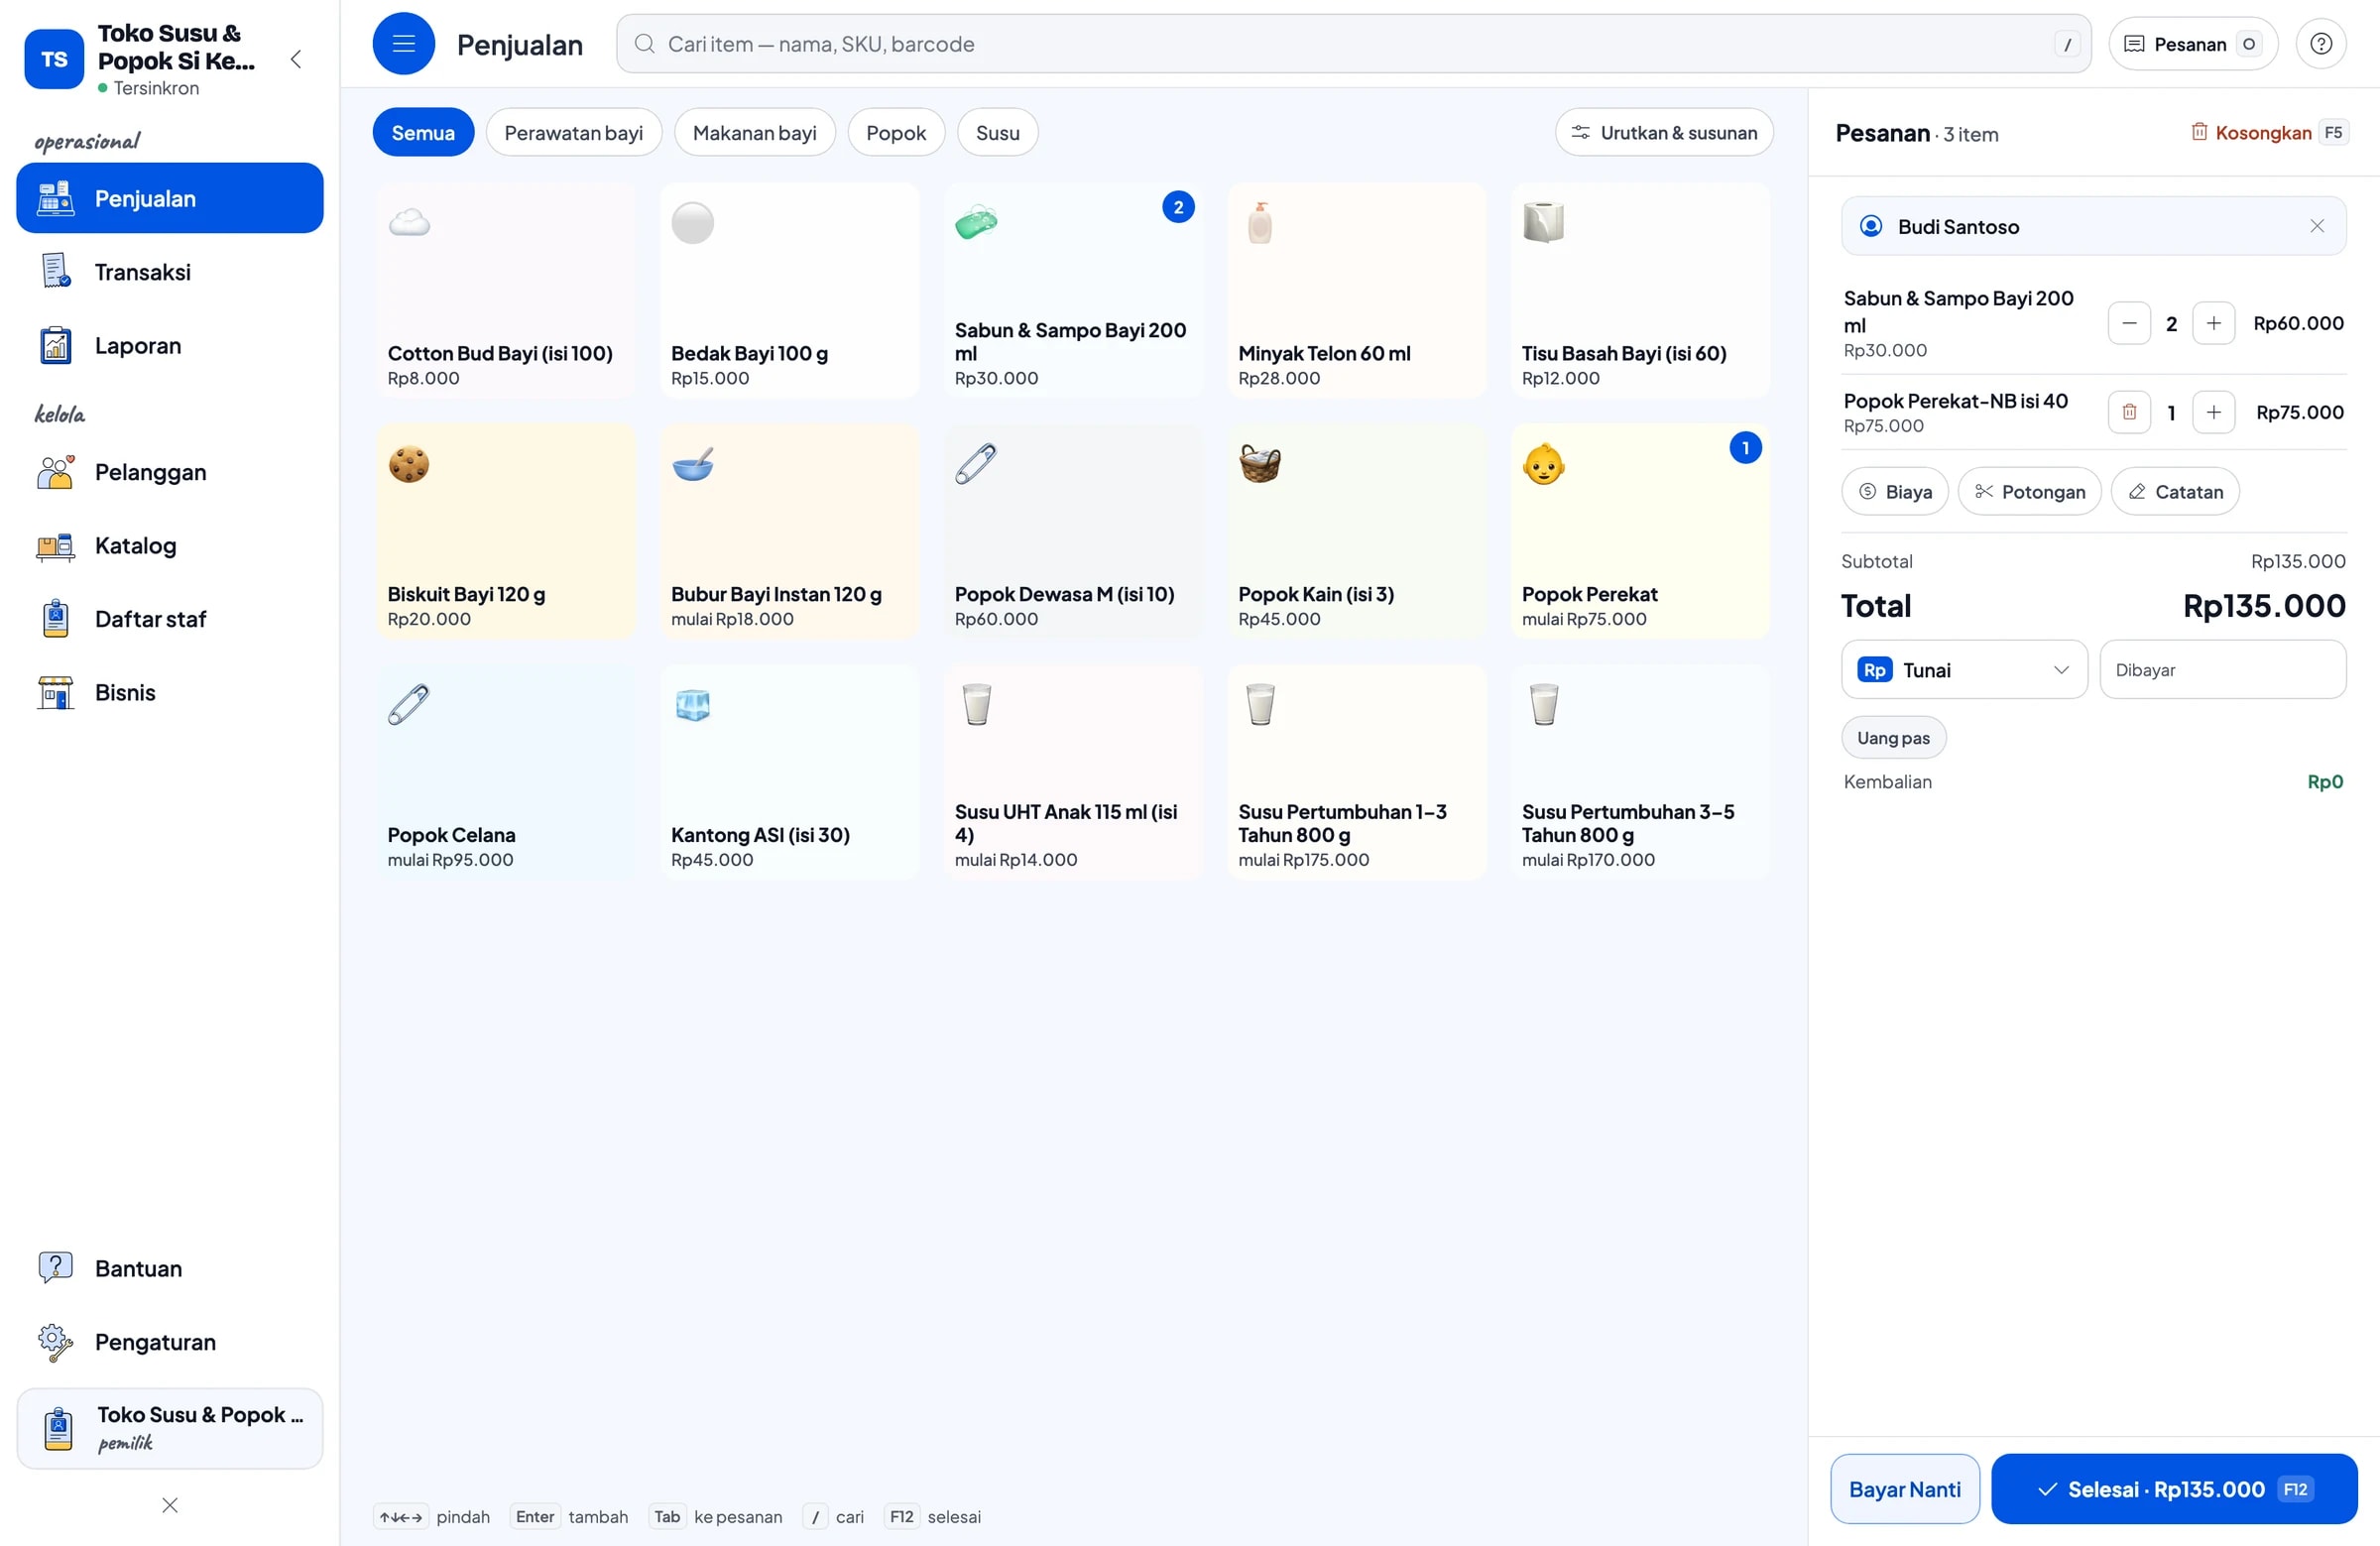Open the Katalog icon in sidebar
This screenshot has height=1546, width=2380.
point(55,545)
